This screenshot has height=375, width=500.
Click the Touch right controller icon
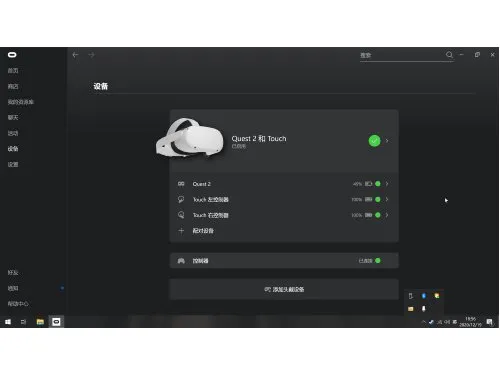pos(181,215)
